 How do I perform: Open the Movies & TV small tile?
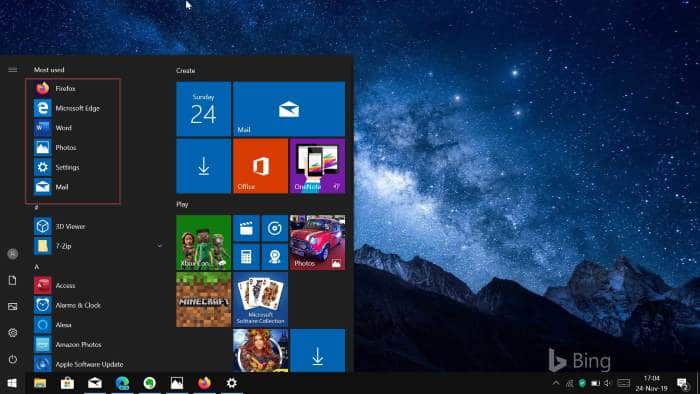pos(246,228)
